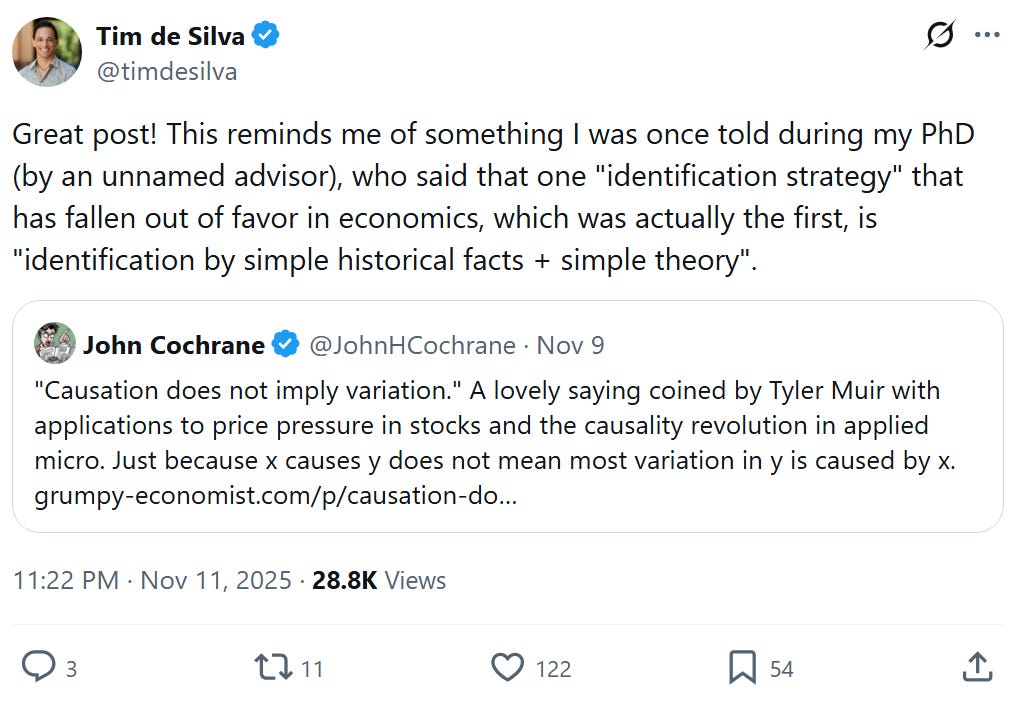Click John Cochrane's verified badge
The height and width of the screenshot is (704, 1018).
pyautogui.click(x=286, y=346)
